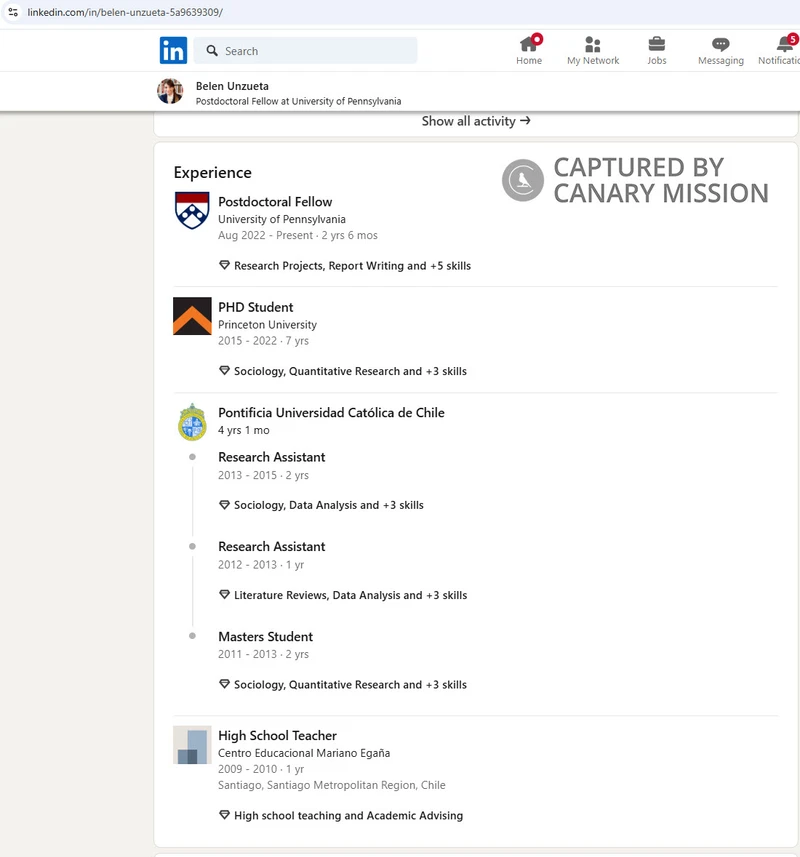The height and width of the screenshot is (857, 800).
Task: Click Belen Unzueta name in sticky header
Action: pos(232,86)
